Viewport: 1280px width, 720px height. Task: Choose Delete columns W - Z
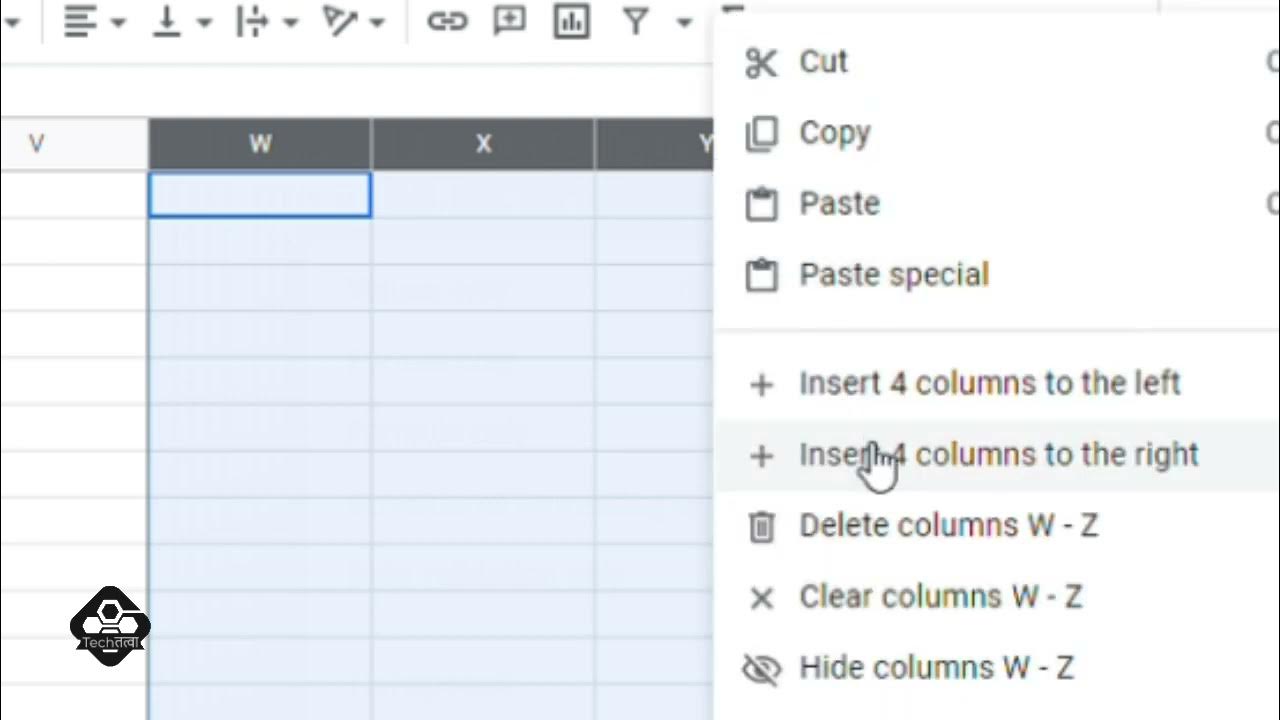click(948, 526)
